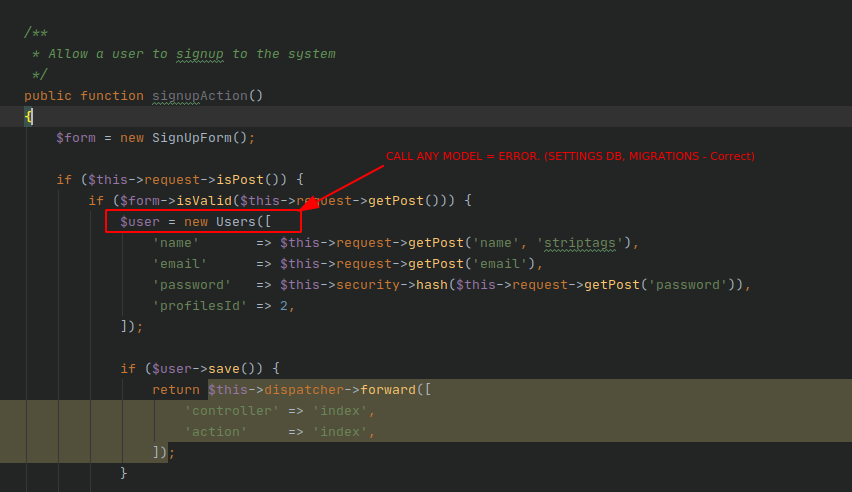Click the 'action' array key

(x=215, y=432)
